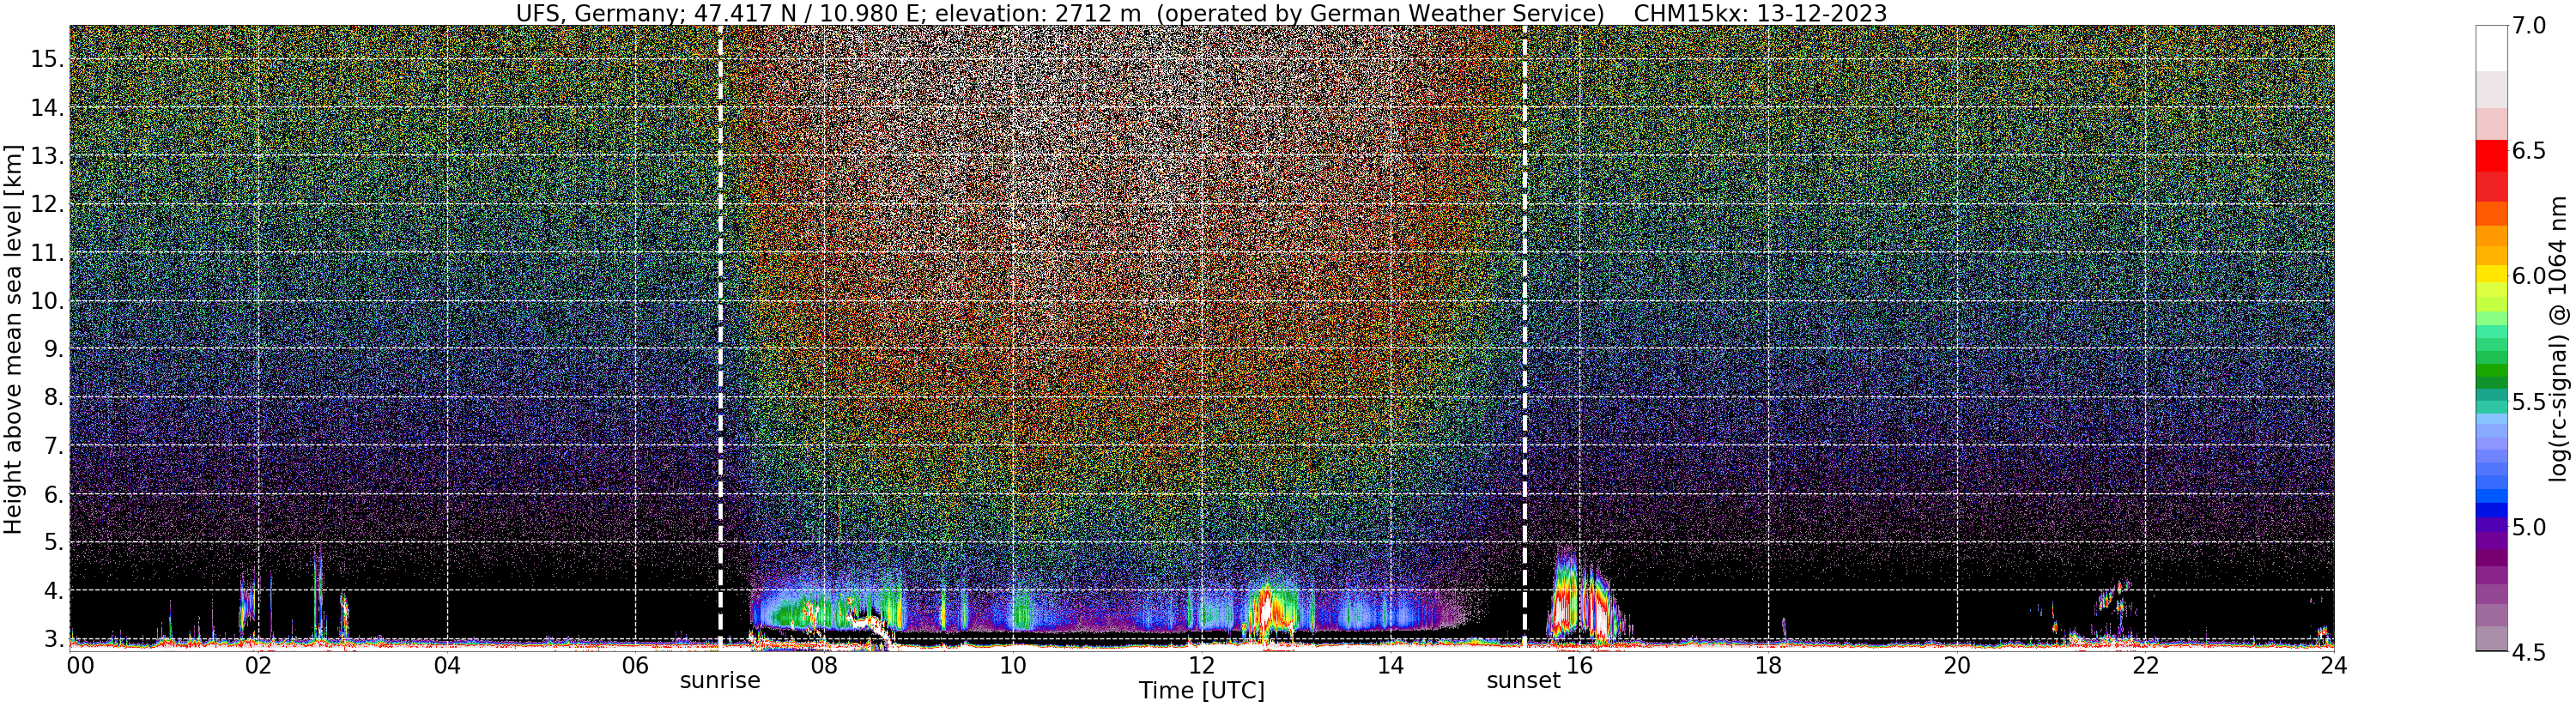Image resolution: width=2576 pixels, height=707 pixels.
Task: Click the height axis tick label '8.'
Action: click(53, 398)
